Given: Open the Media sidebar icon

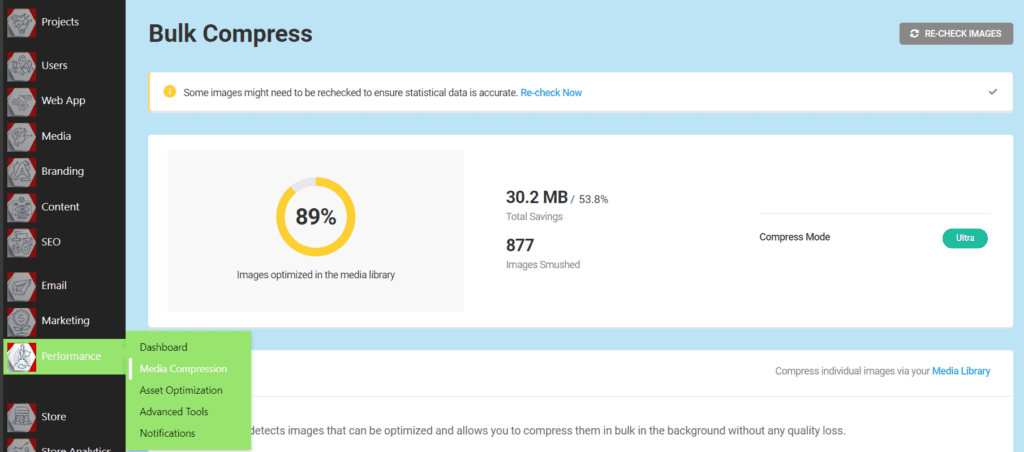Looking at the screenshot, I should (x=22, y=137).
